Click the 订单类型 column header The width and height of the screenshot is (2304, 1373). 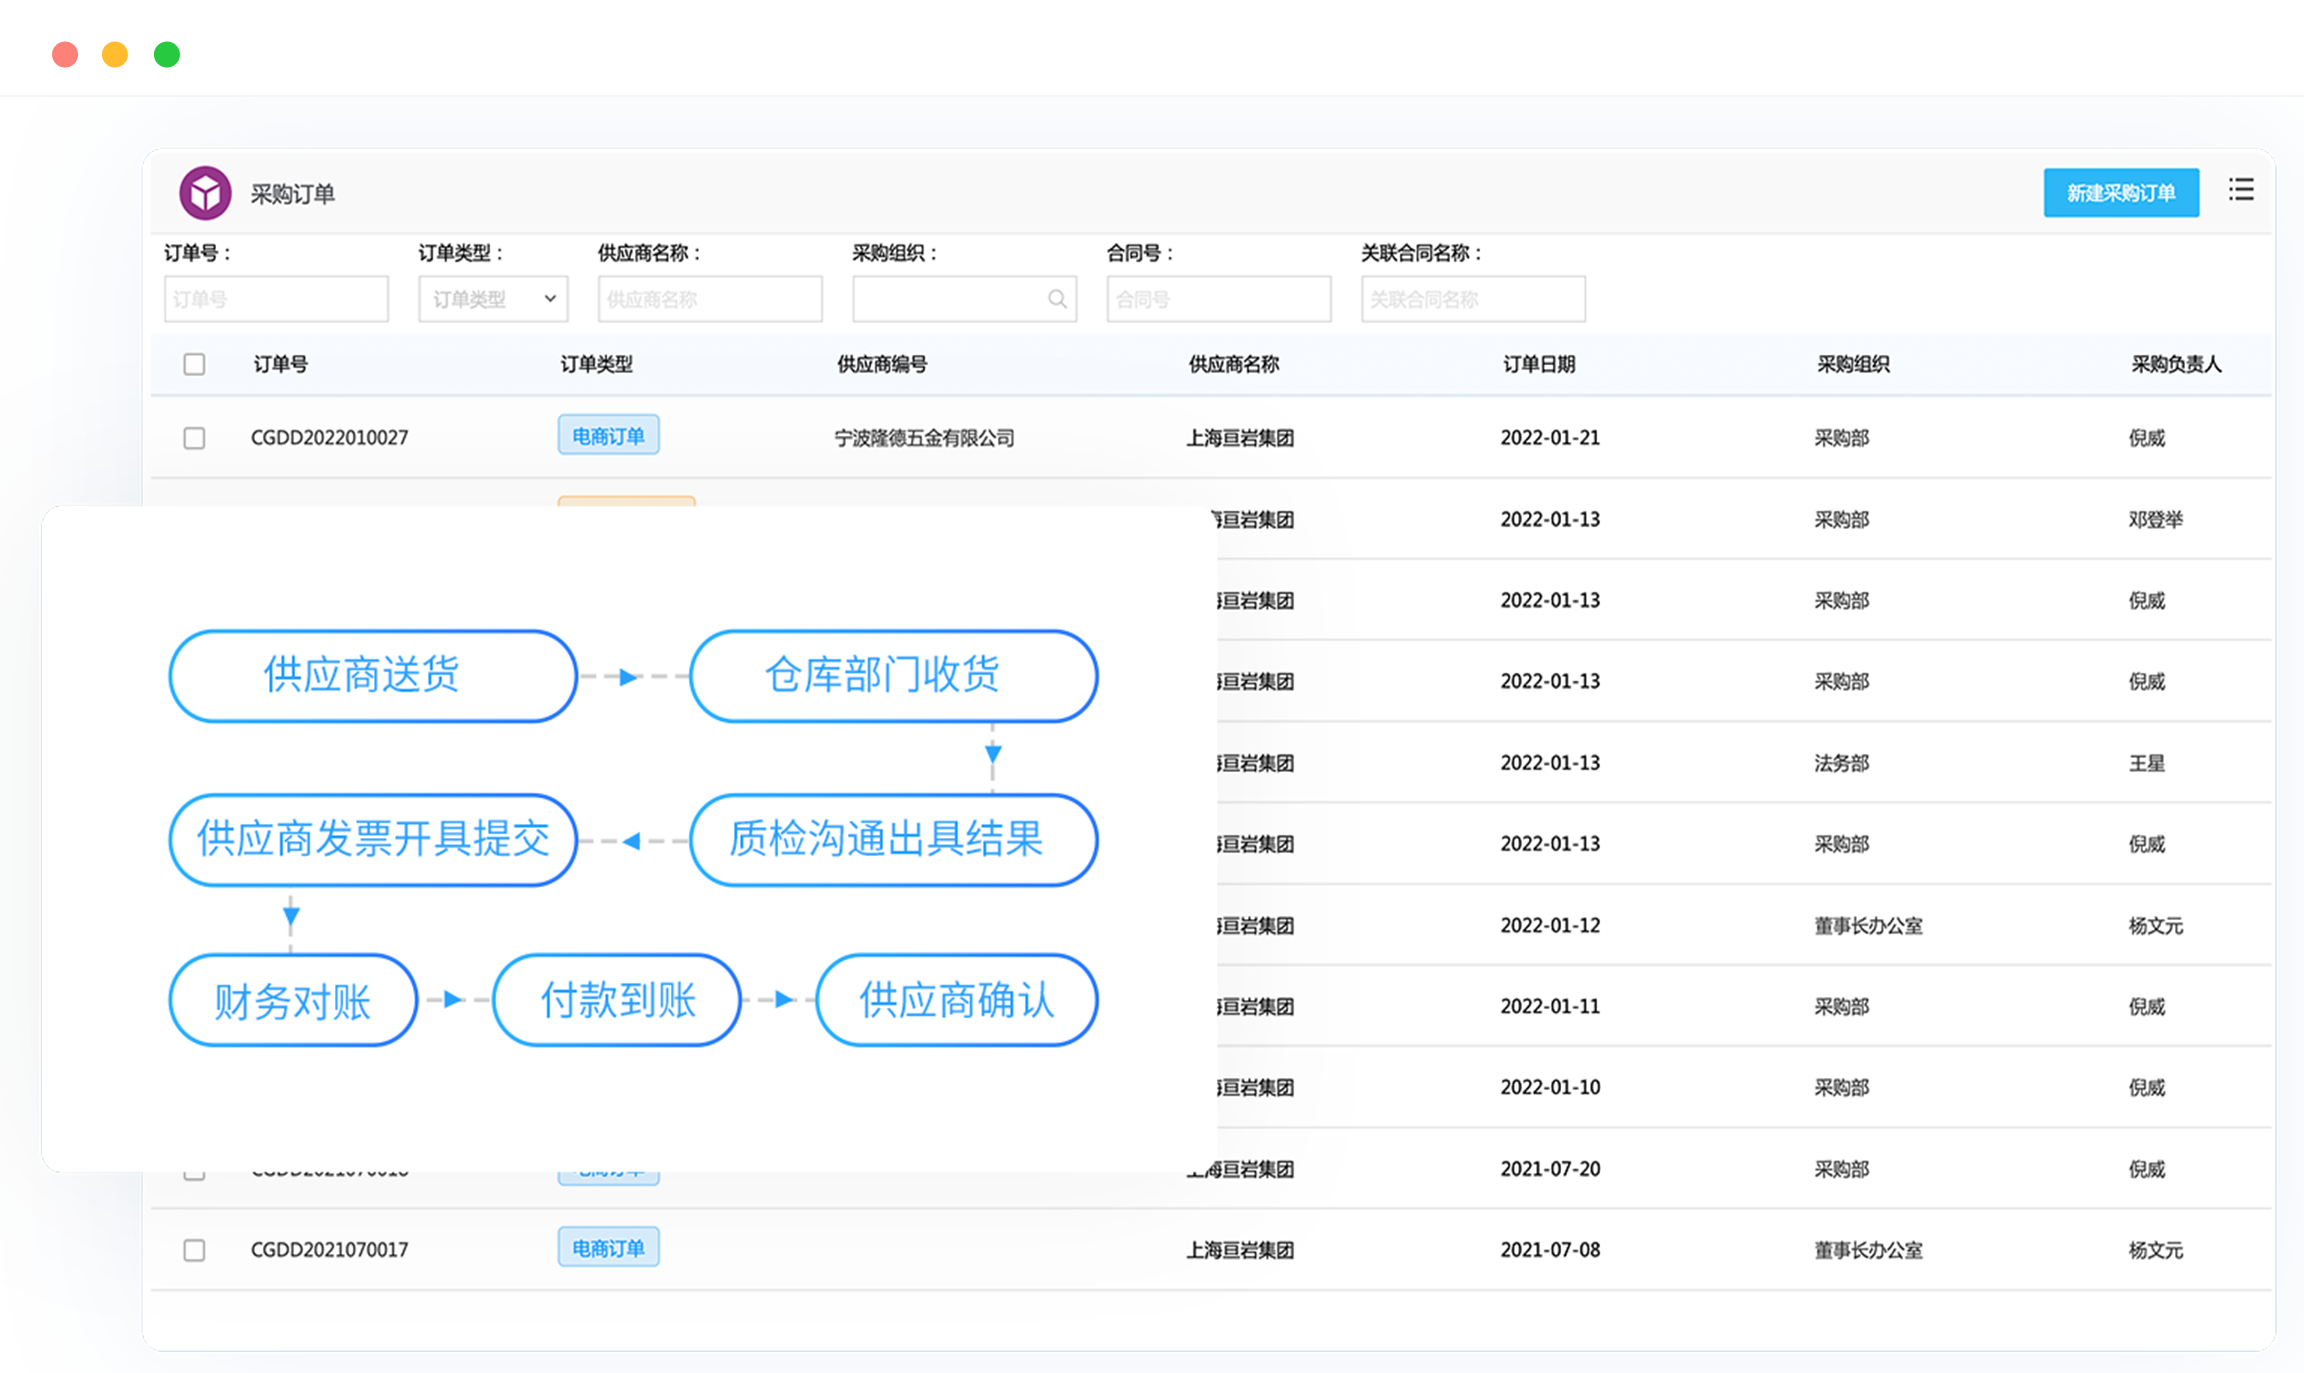pos(596,364)
